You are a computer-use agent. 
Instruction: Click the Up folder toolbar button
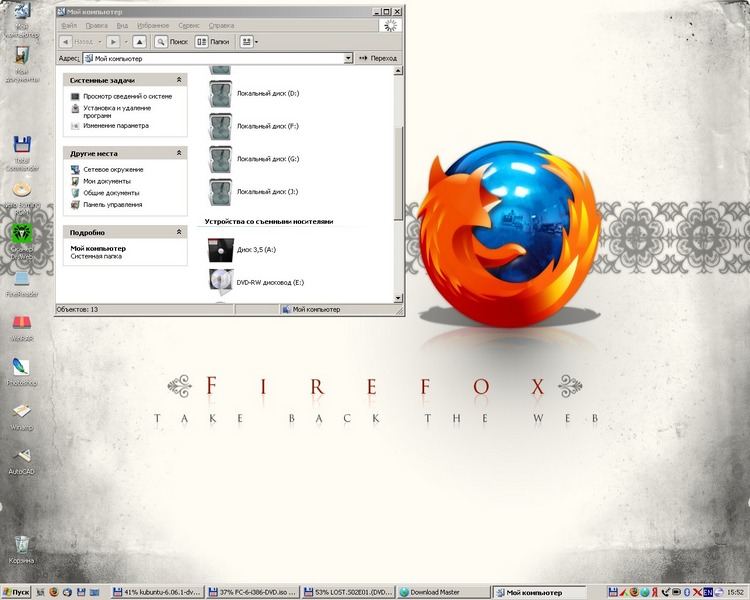pos(139,42)
